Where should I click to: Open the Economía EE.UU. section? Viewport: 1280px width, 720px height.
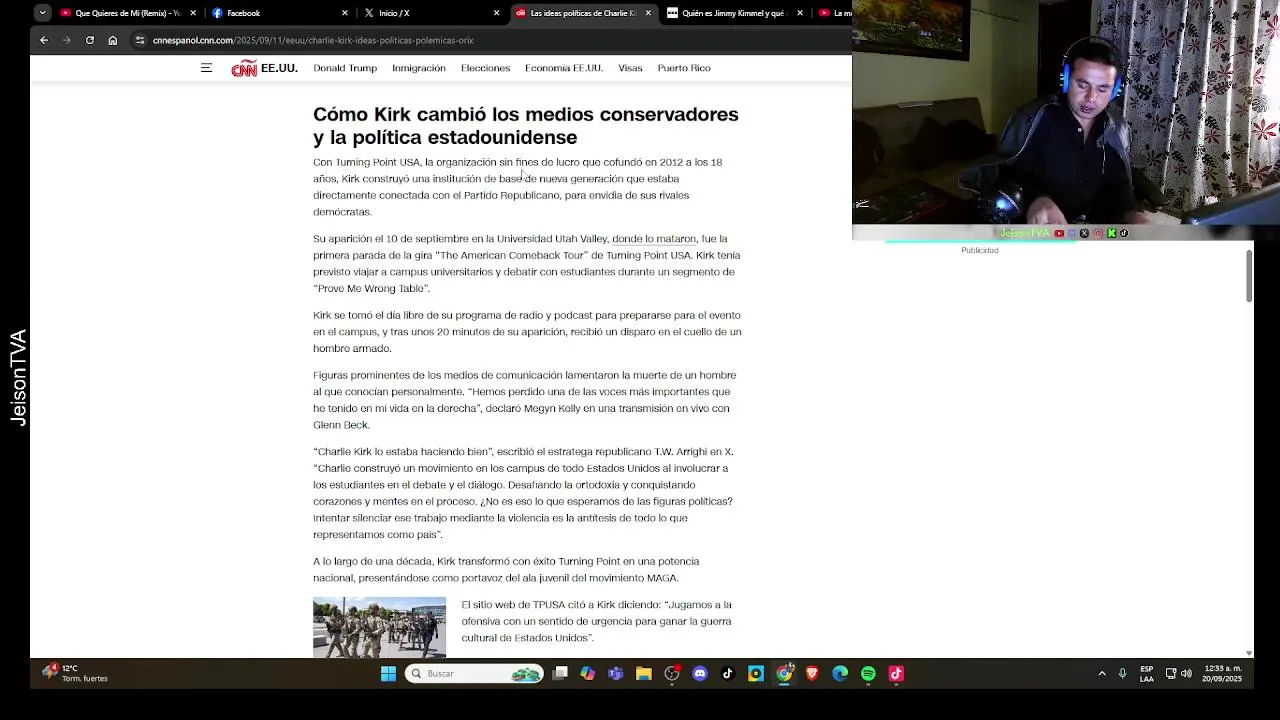[x=564, y=68]
